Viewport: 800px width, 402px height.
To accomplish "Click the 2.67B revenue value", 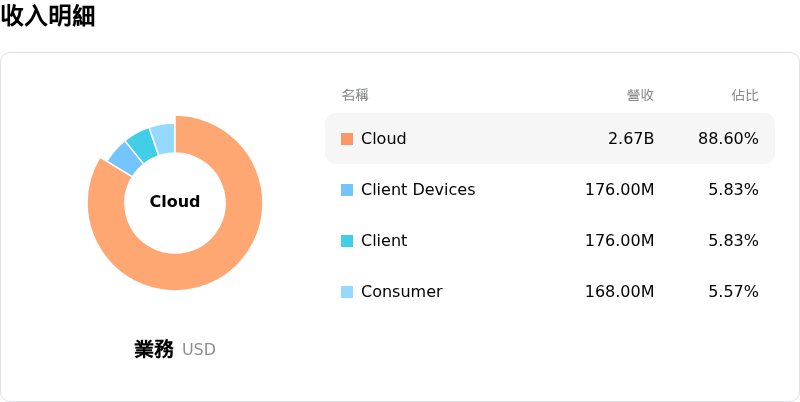I will coord(631,139).
